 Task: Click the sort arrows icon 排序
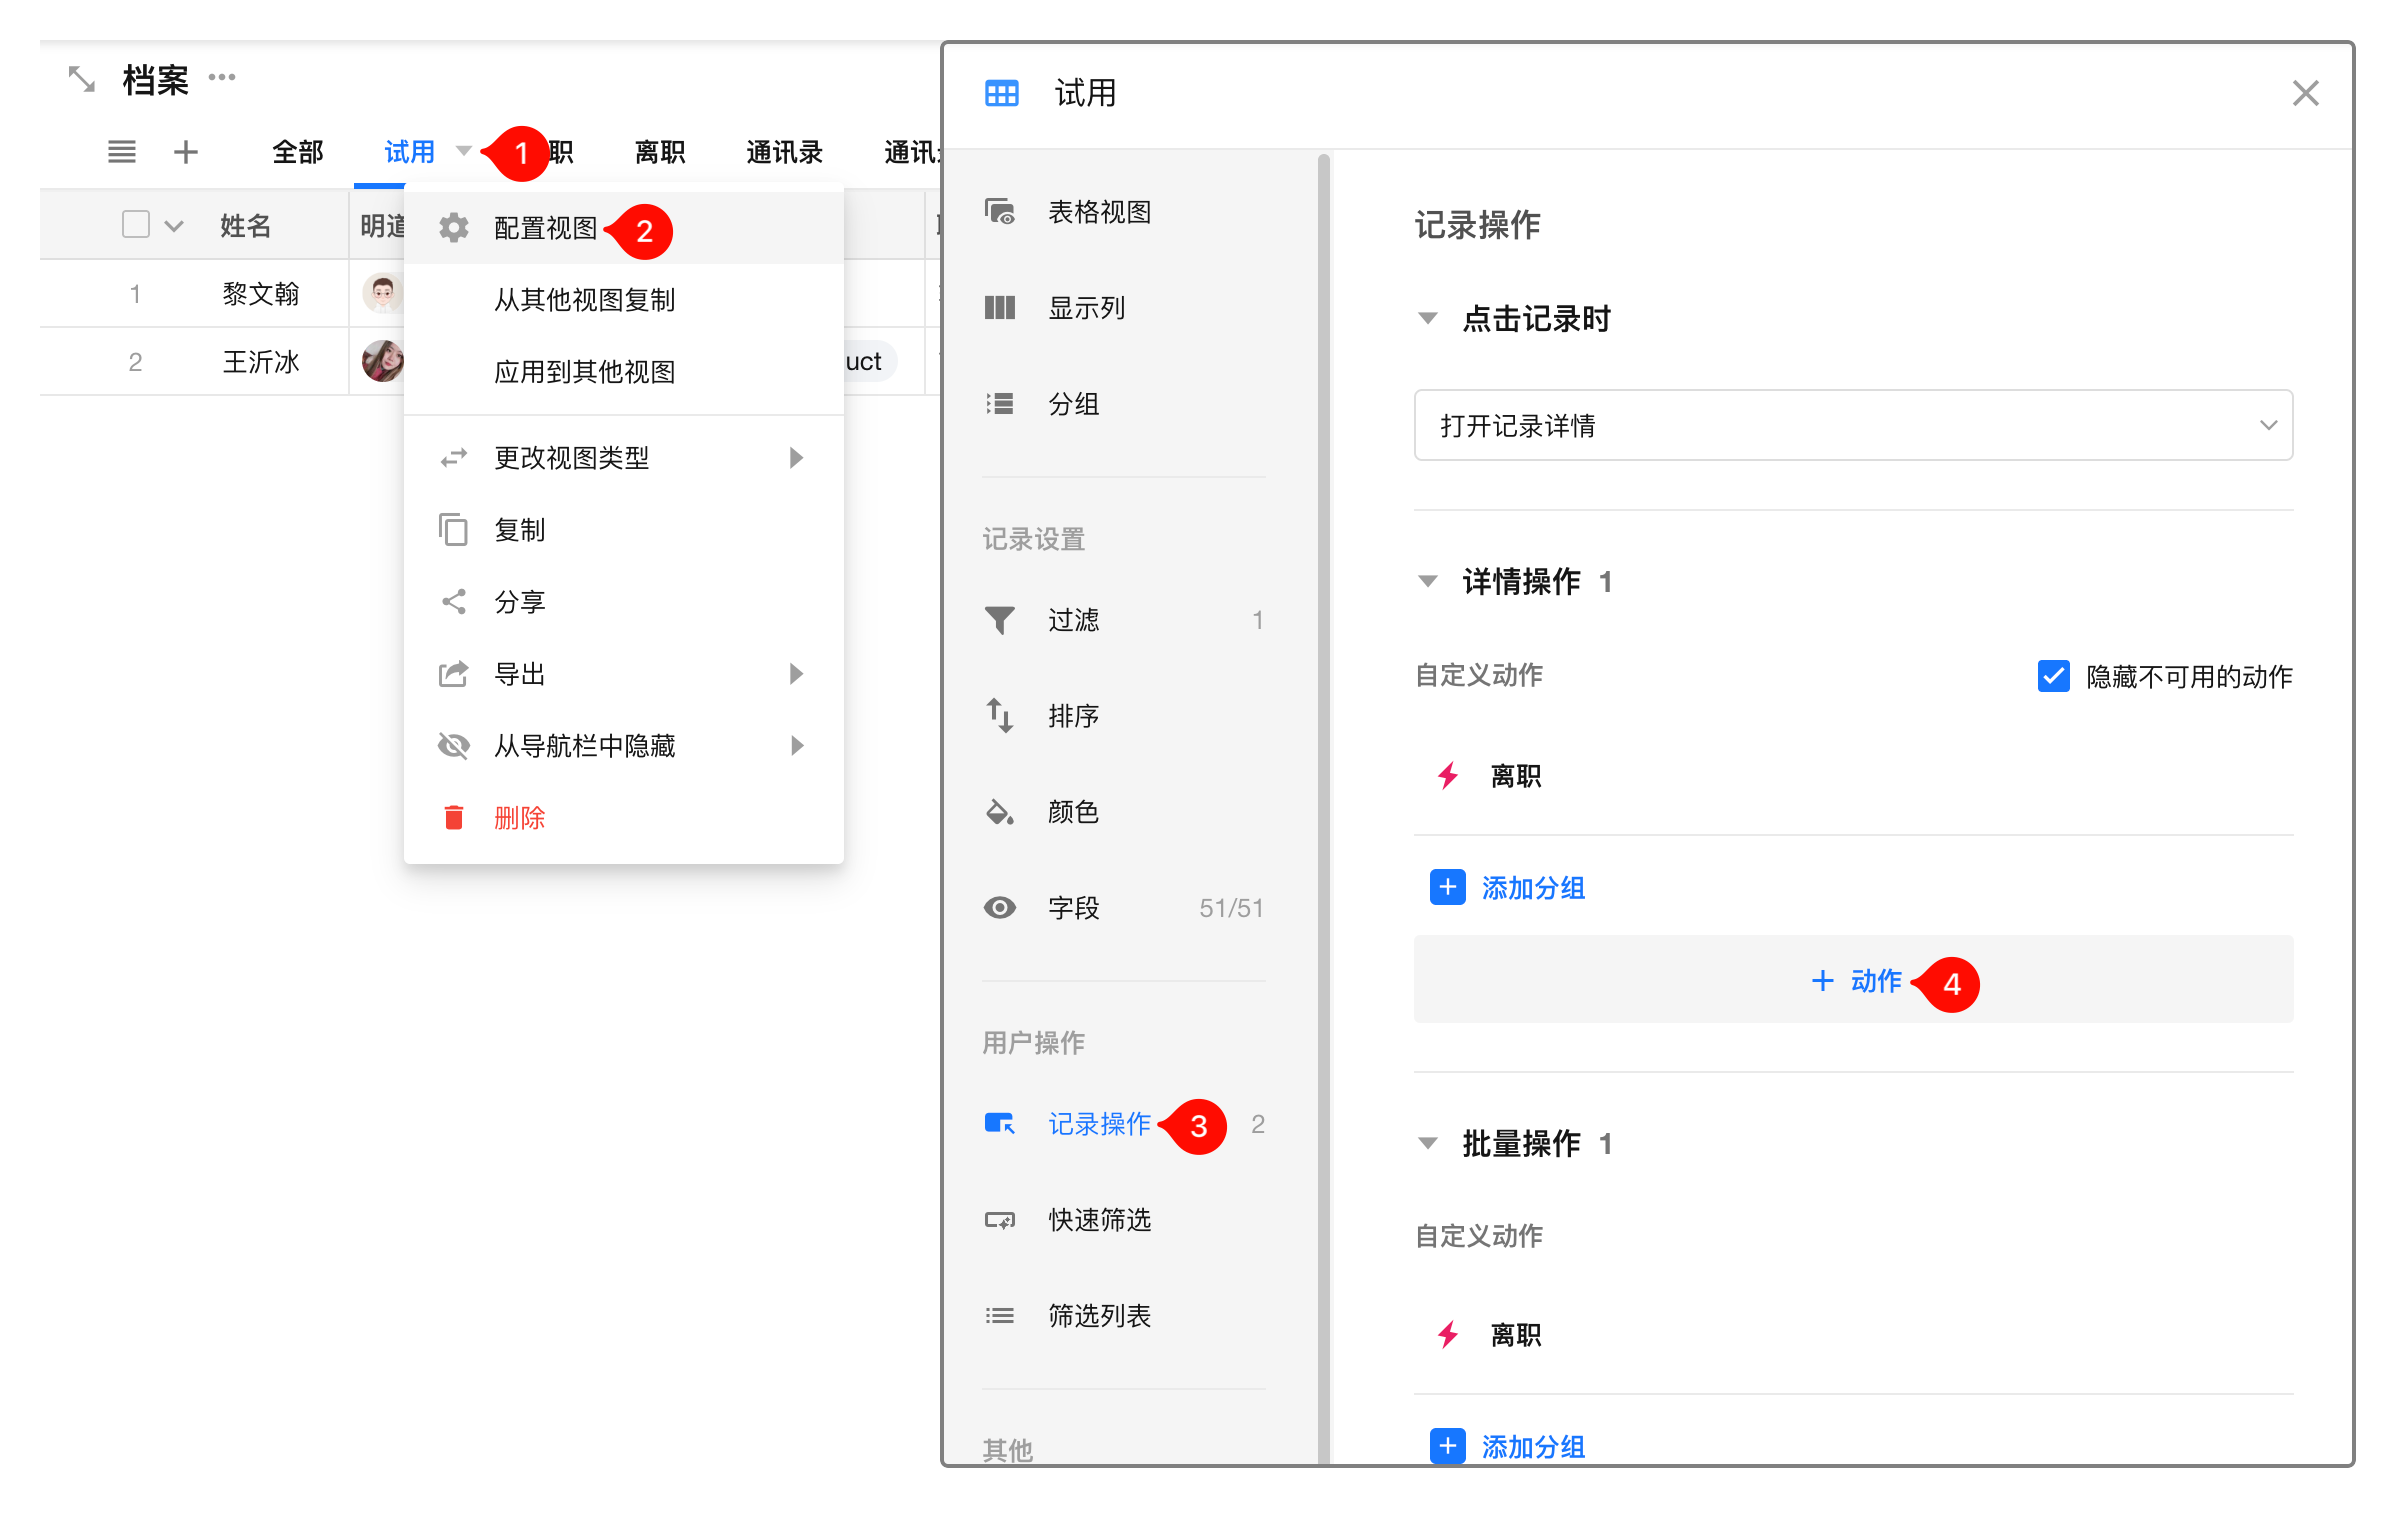1000,716
